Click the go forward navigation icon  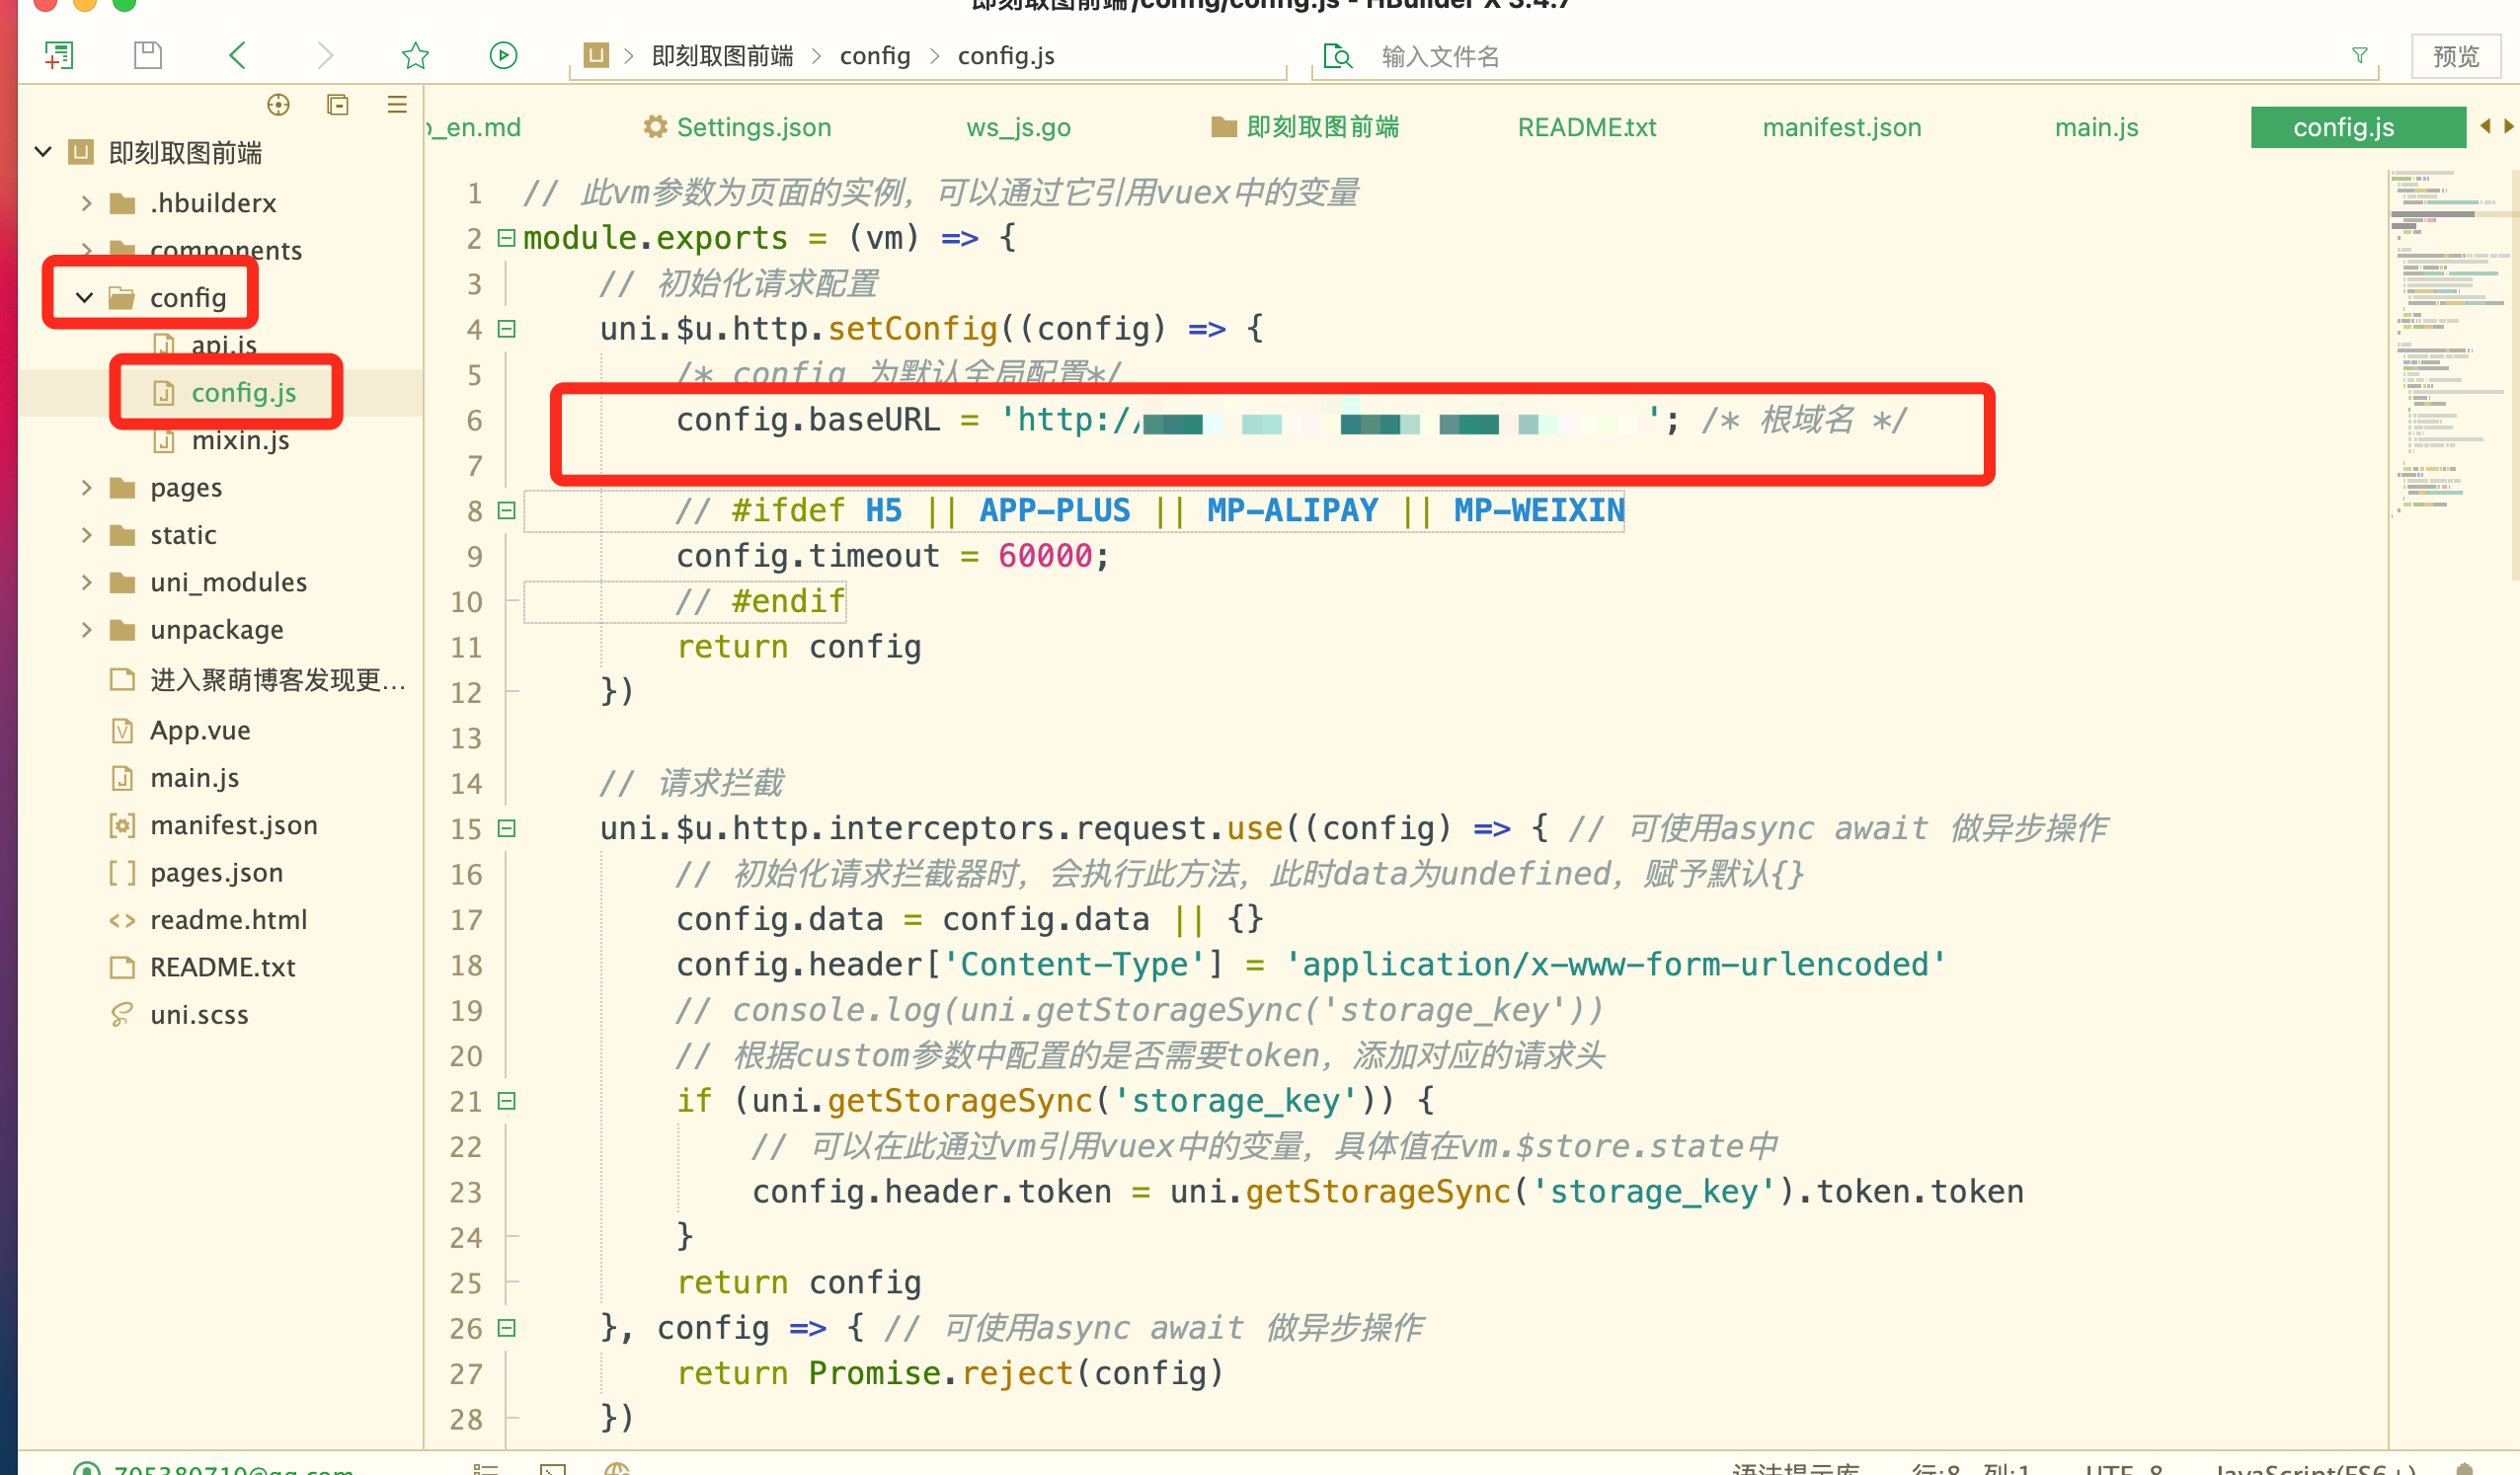tap(321, 56)
